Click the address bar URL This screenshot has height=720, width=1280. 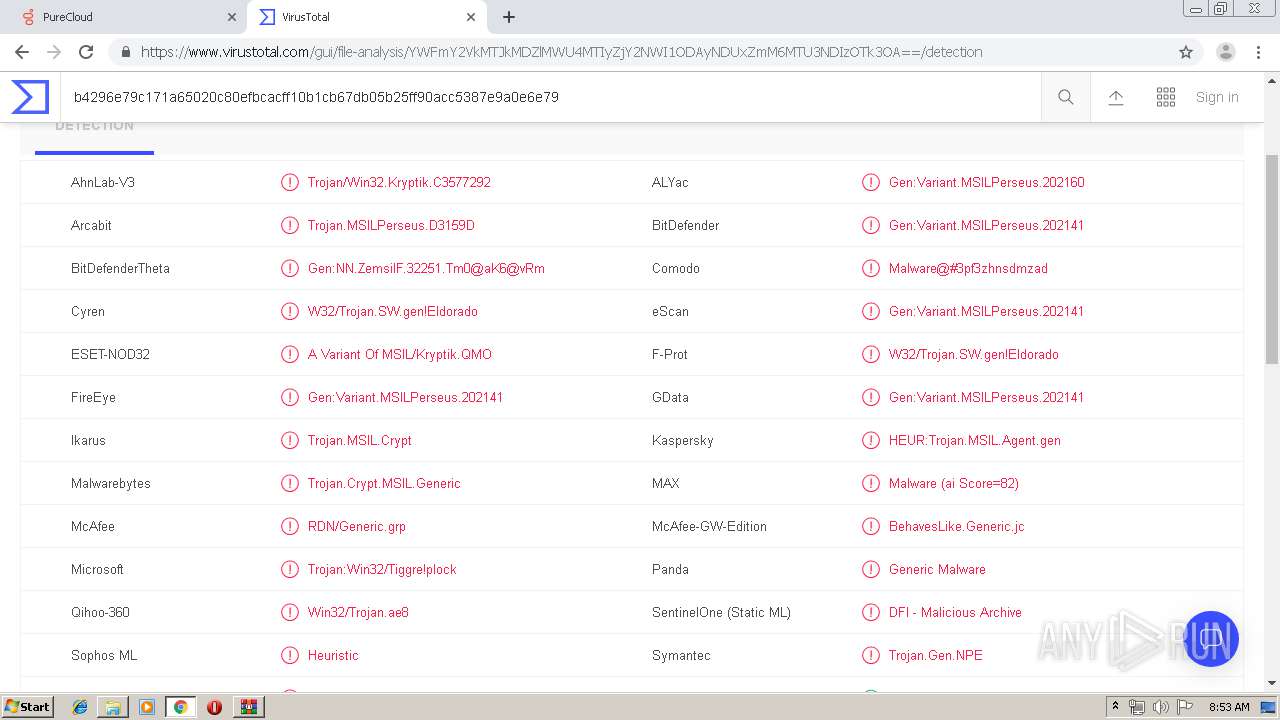561,52
